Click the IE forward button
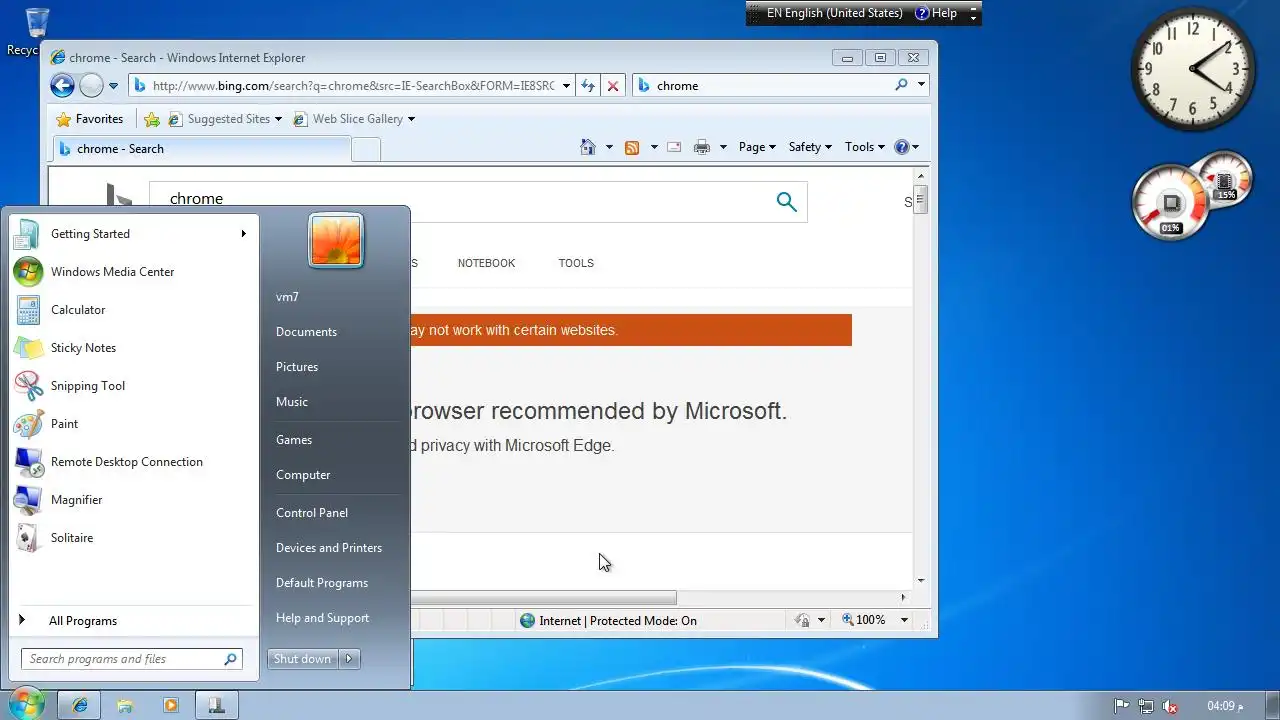 pyautogui.click(x=91, y=86)
